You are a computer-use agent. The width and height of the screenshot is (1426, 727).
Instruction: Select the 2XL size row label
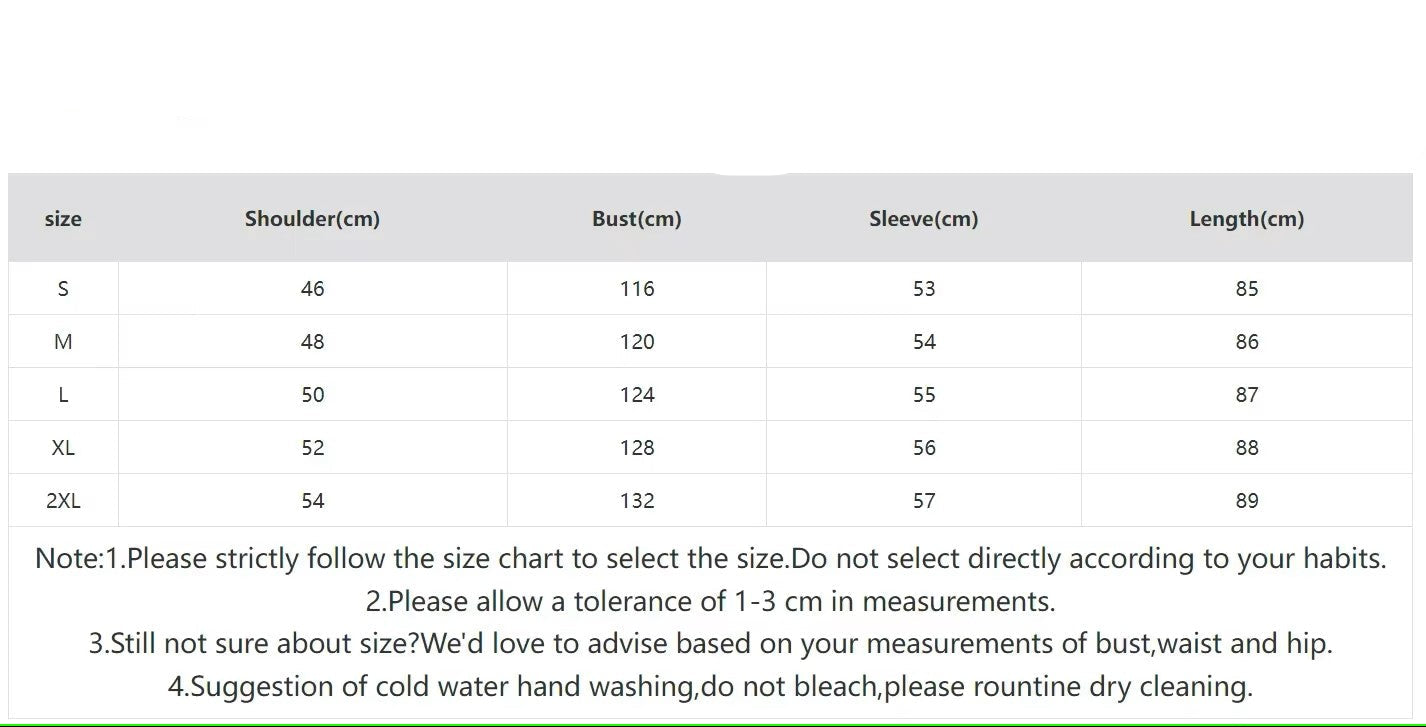tap(63, 501)
